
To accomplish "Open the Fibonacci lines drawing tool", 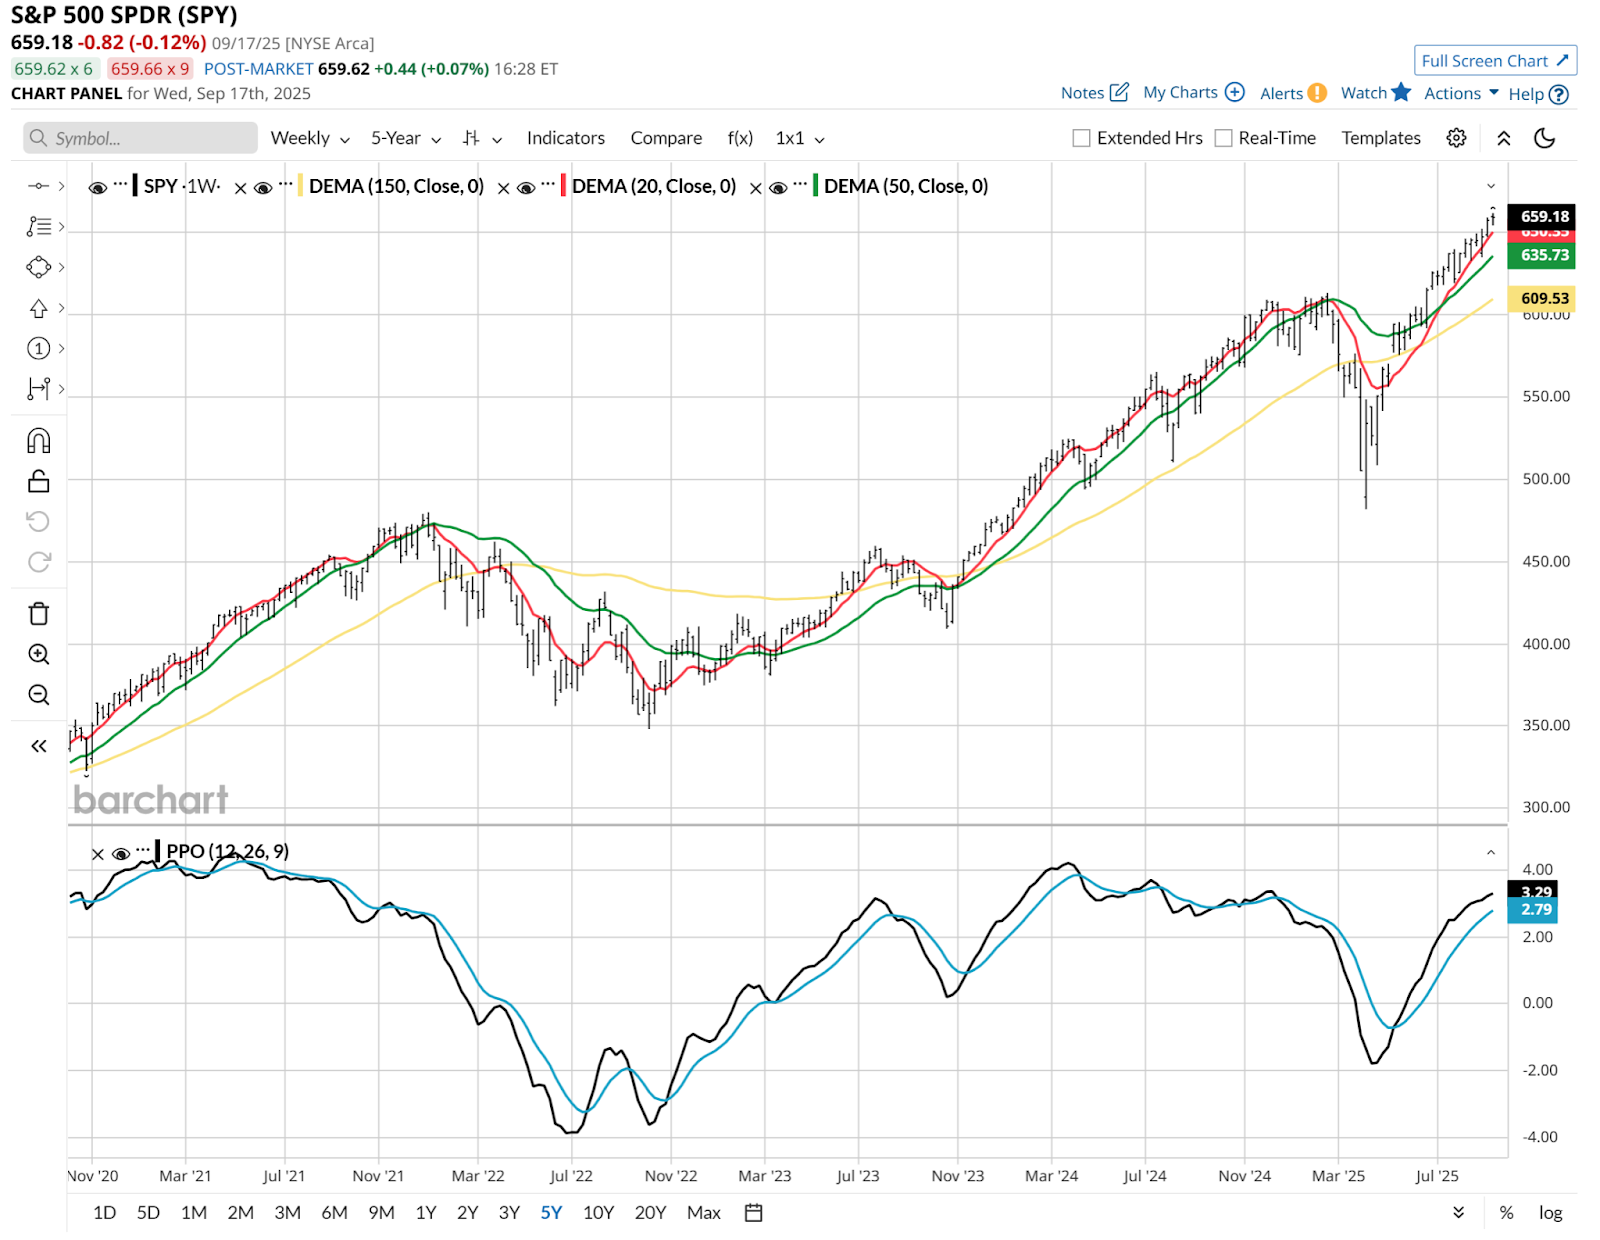I will [38, 227].
